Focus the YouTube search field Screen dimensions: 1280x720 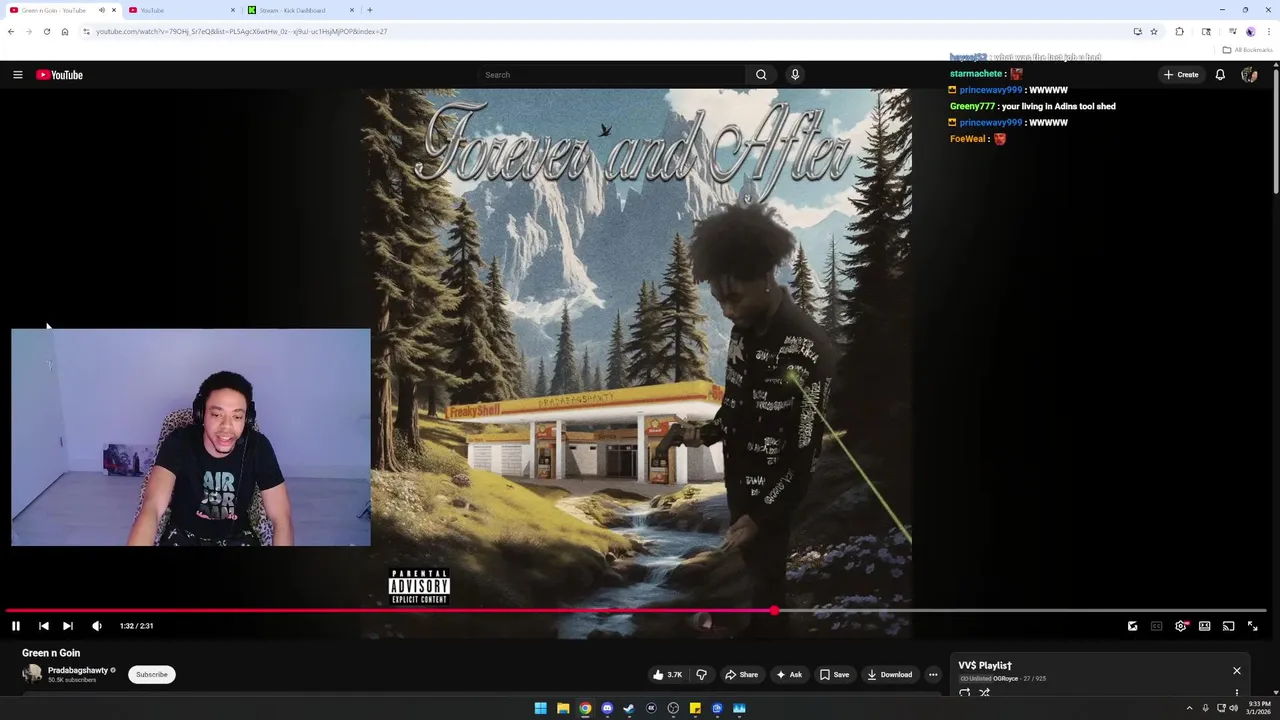612,75
